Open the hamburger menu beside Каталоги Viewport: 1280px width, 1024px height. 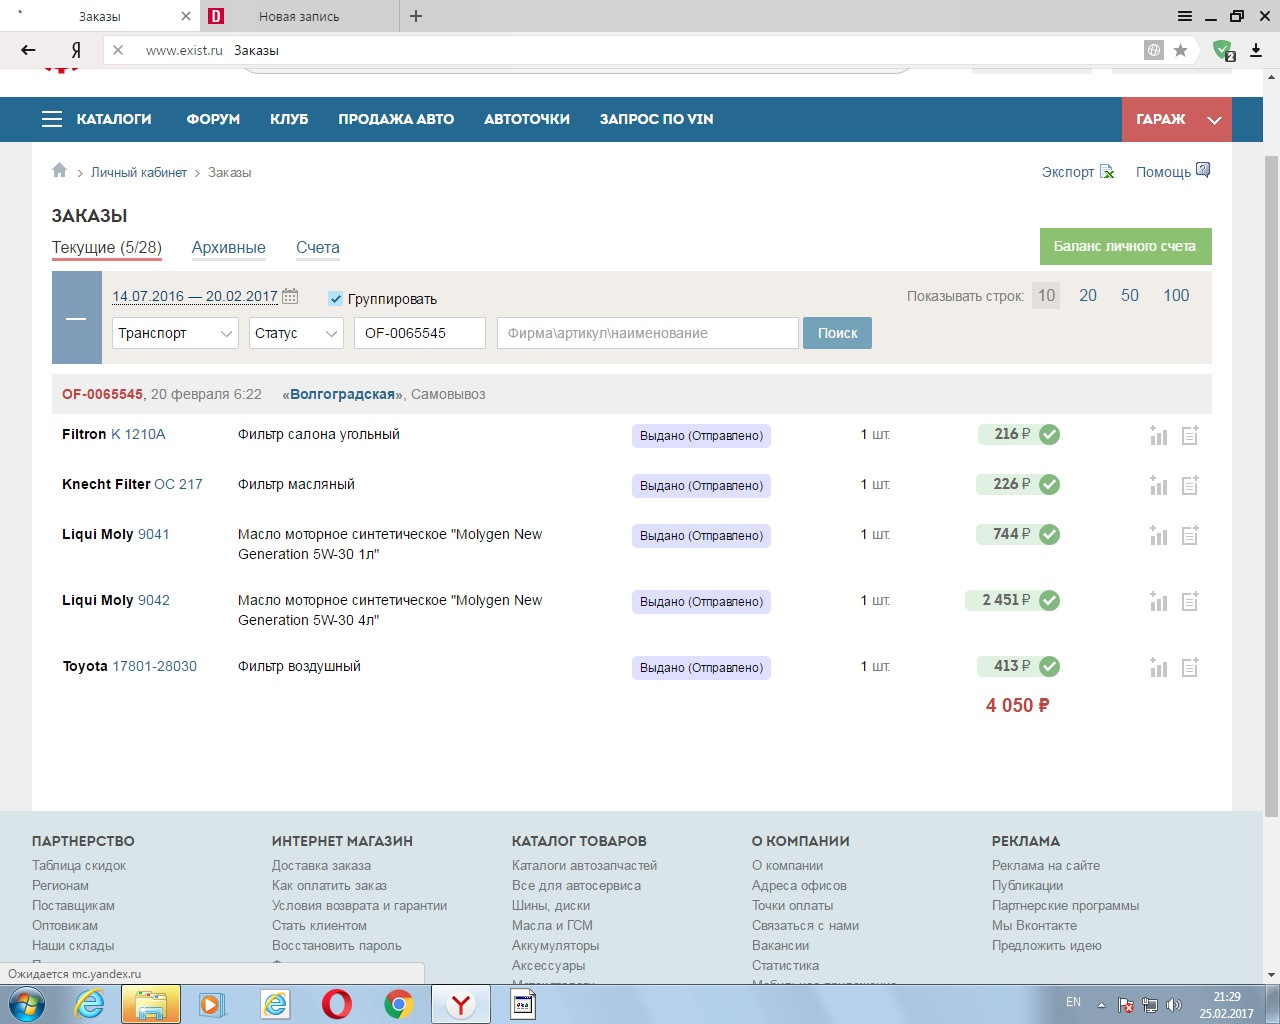point(52,119)
